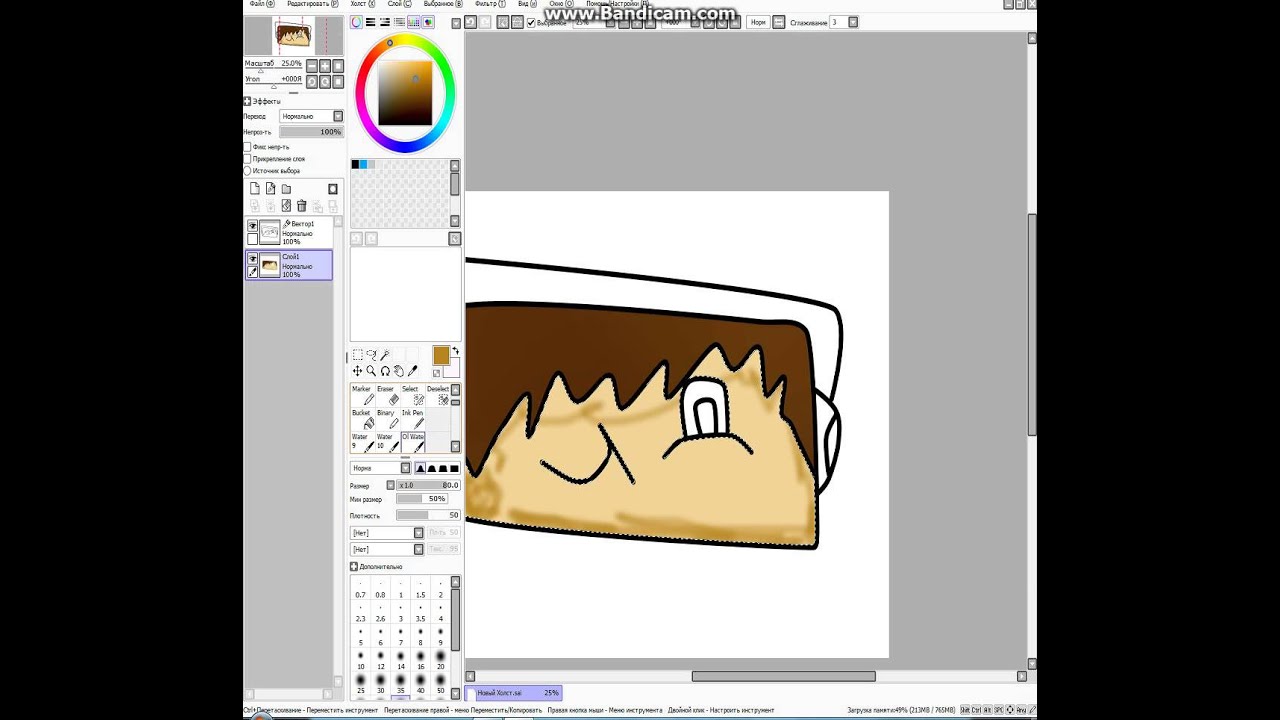
Task: Open the Фильтр menu
Action: (x=490, y=4)
